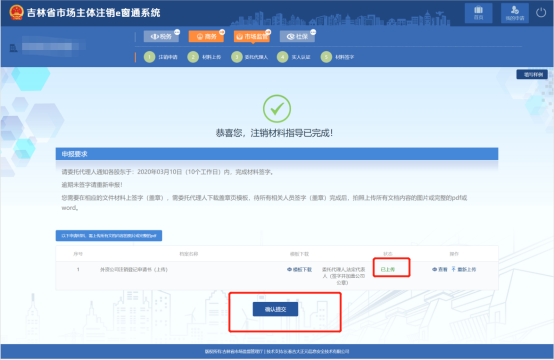This screenshot has width=554, height=360.
Task: Click the badge on the 社保 tab
Action: click(x=313, y=32)
